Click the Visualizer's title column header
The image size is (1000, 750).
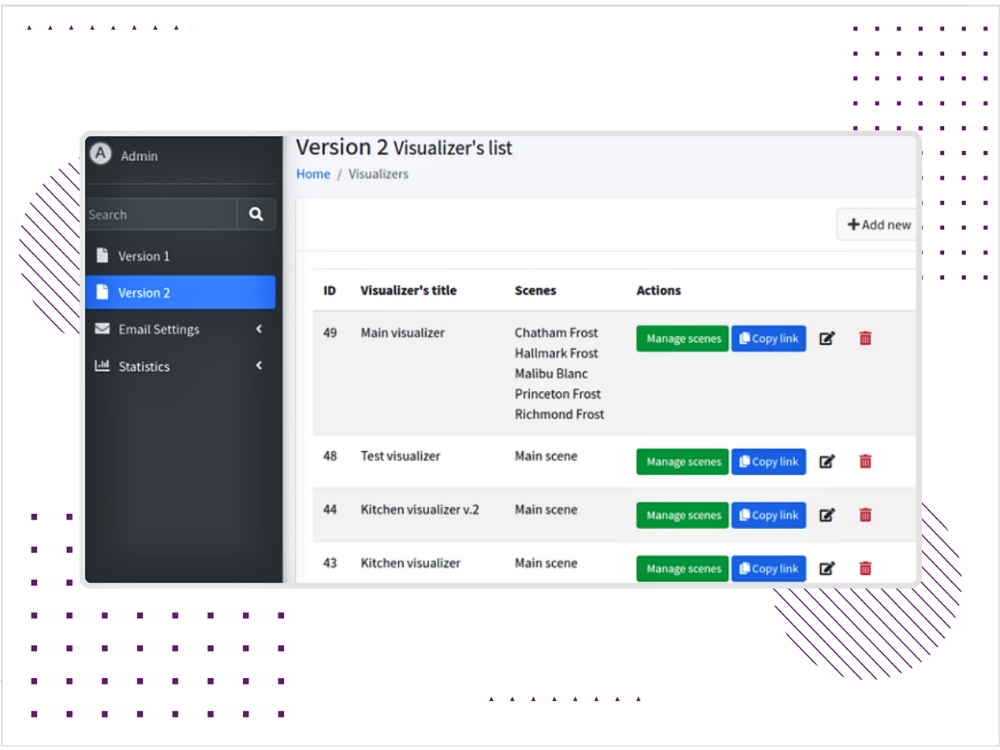(408, 291)
